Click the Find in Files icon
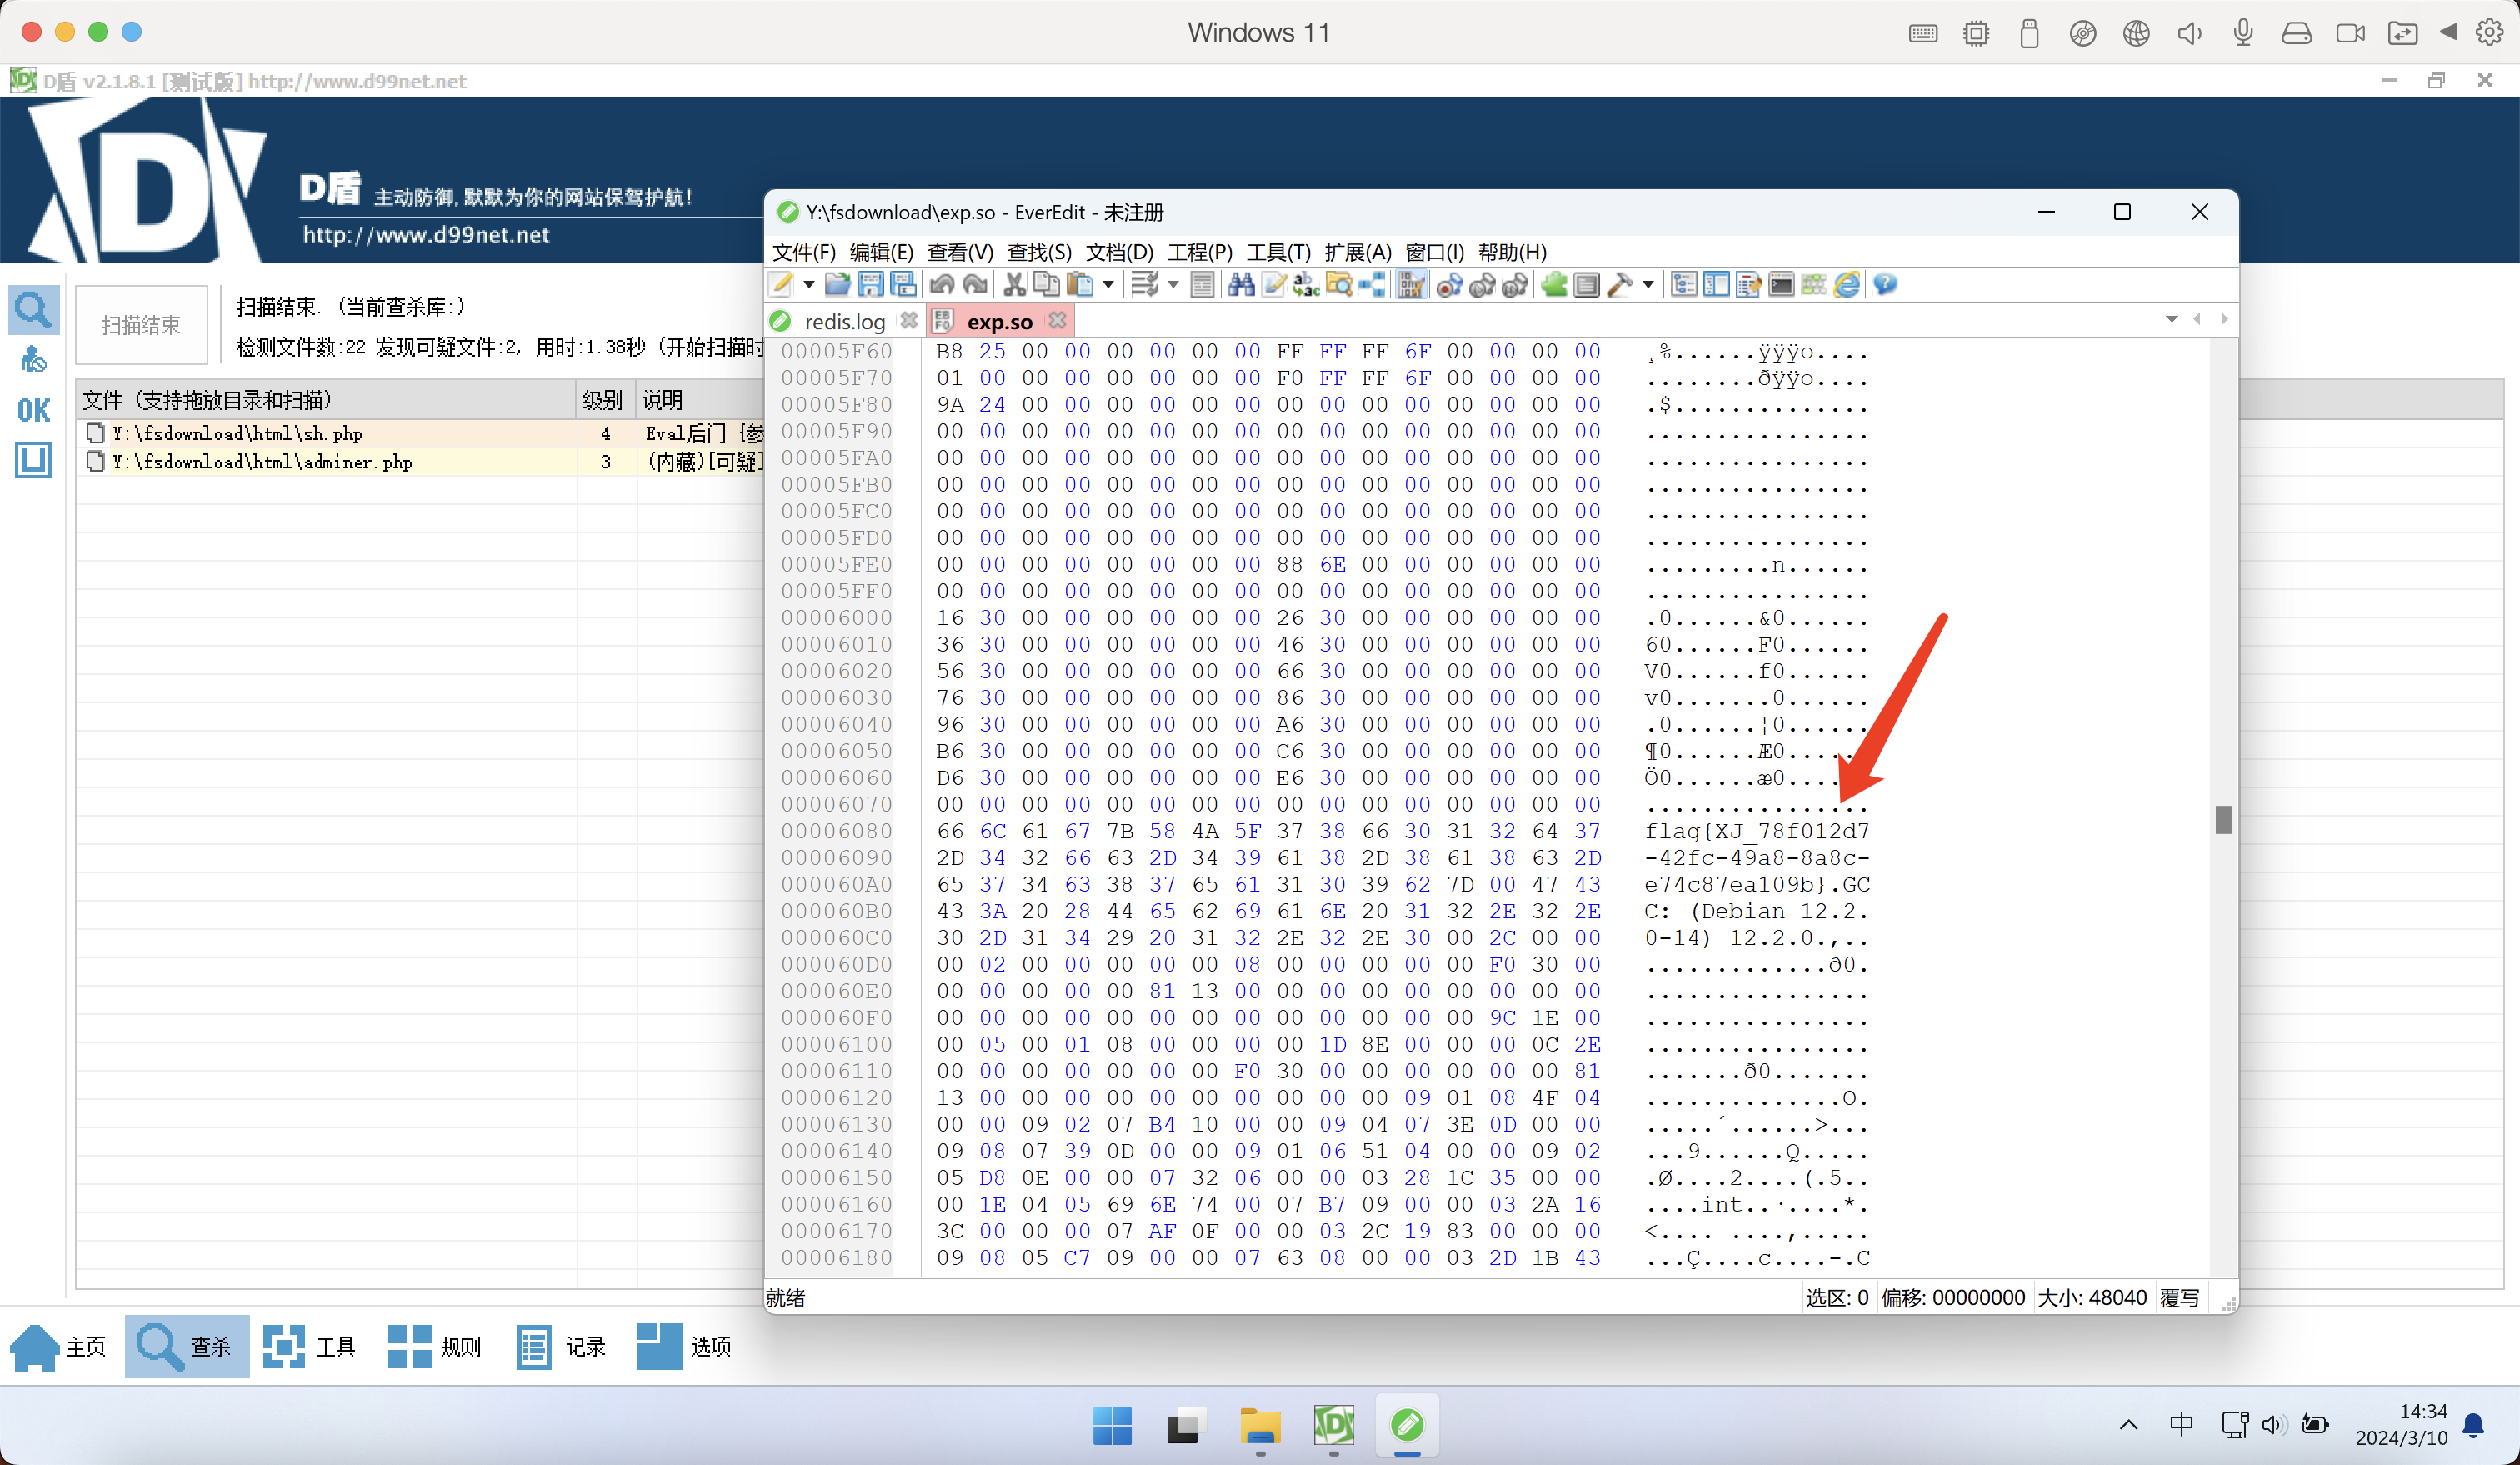The height and width of the screenshot is (1465, 2520). [x=1339, y=285]
